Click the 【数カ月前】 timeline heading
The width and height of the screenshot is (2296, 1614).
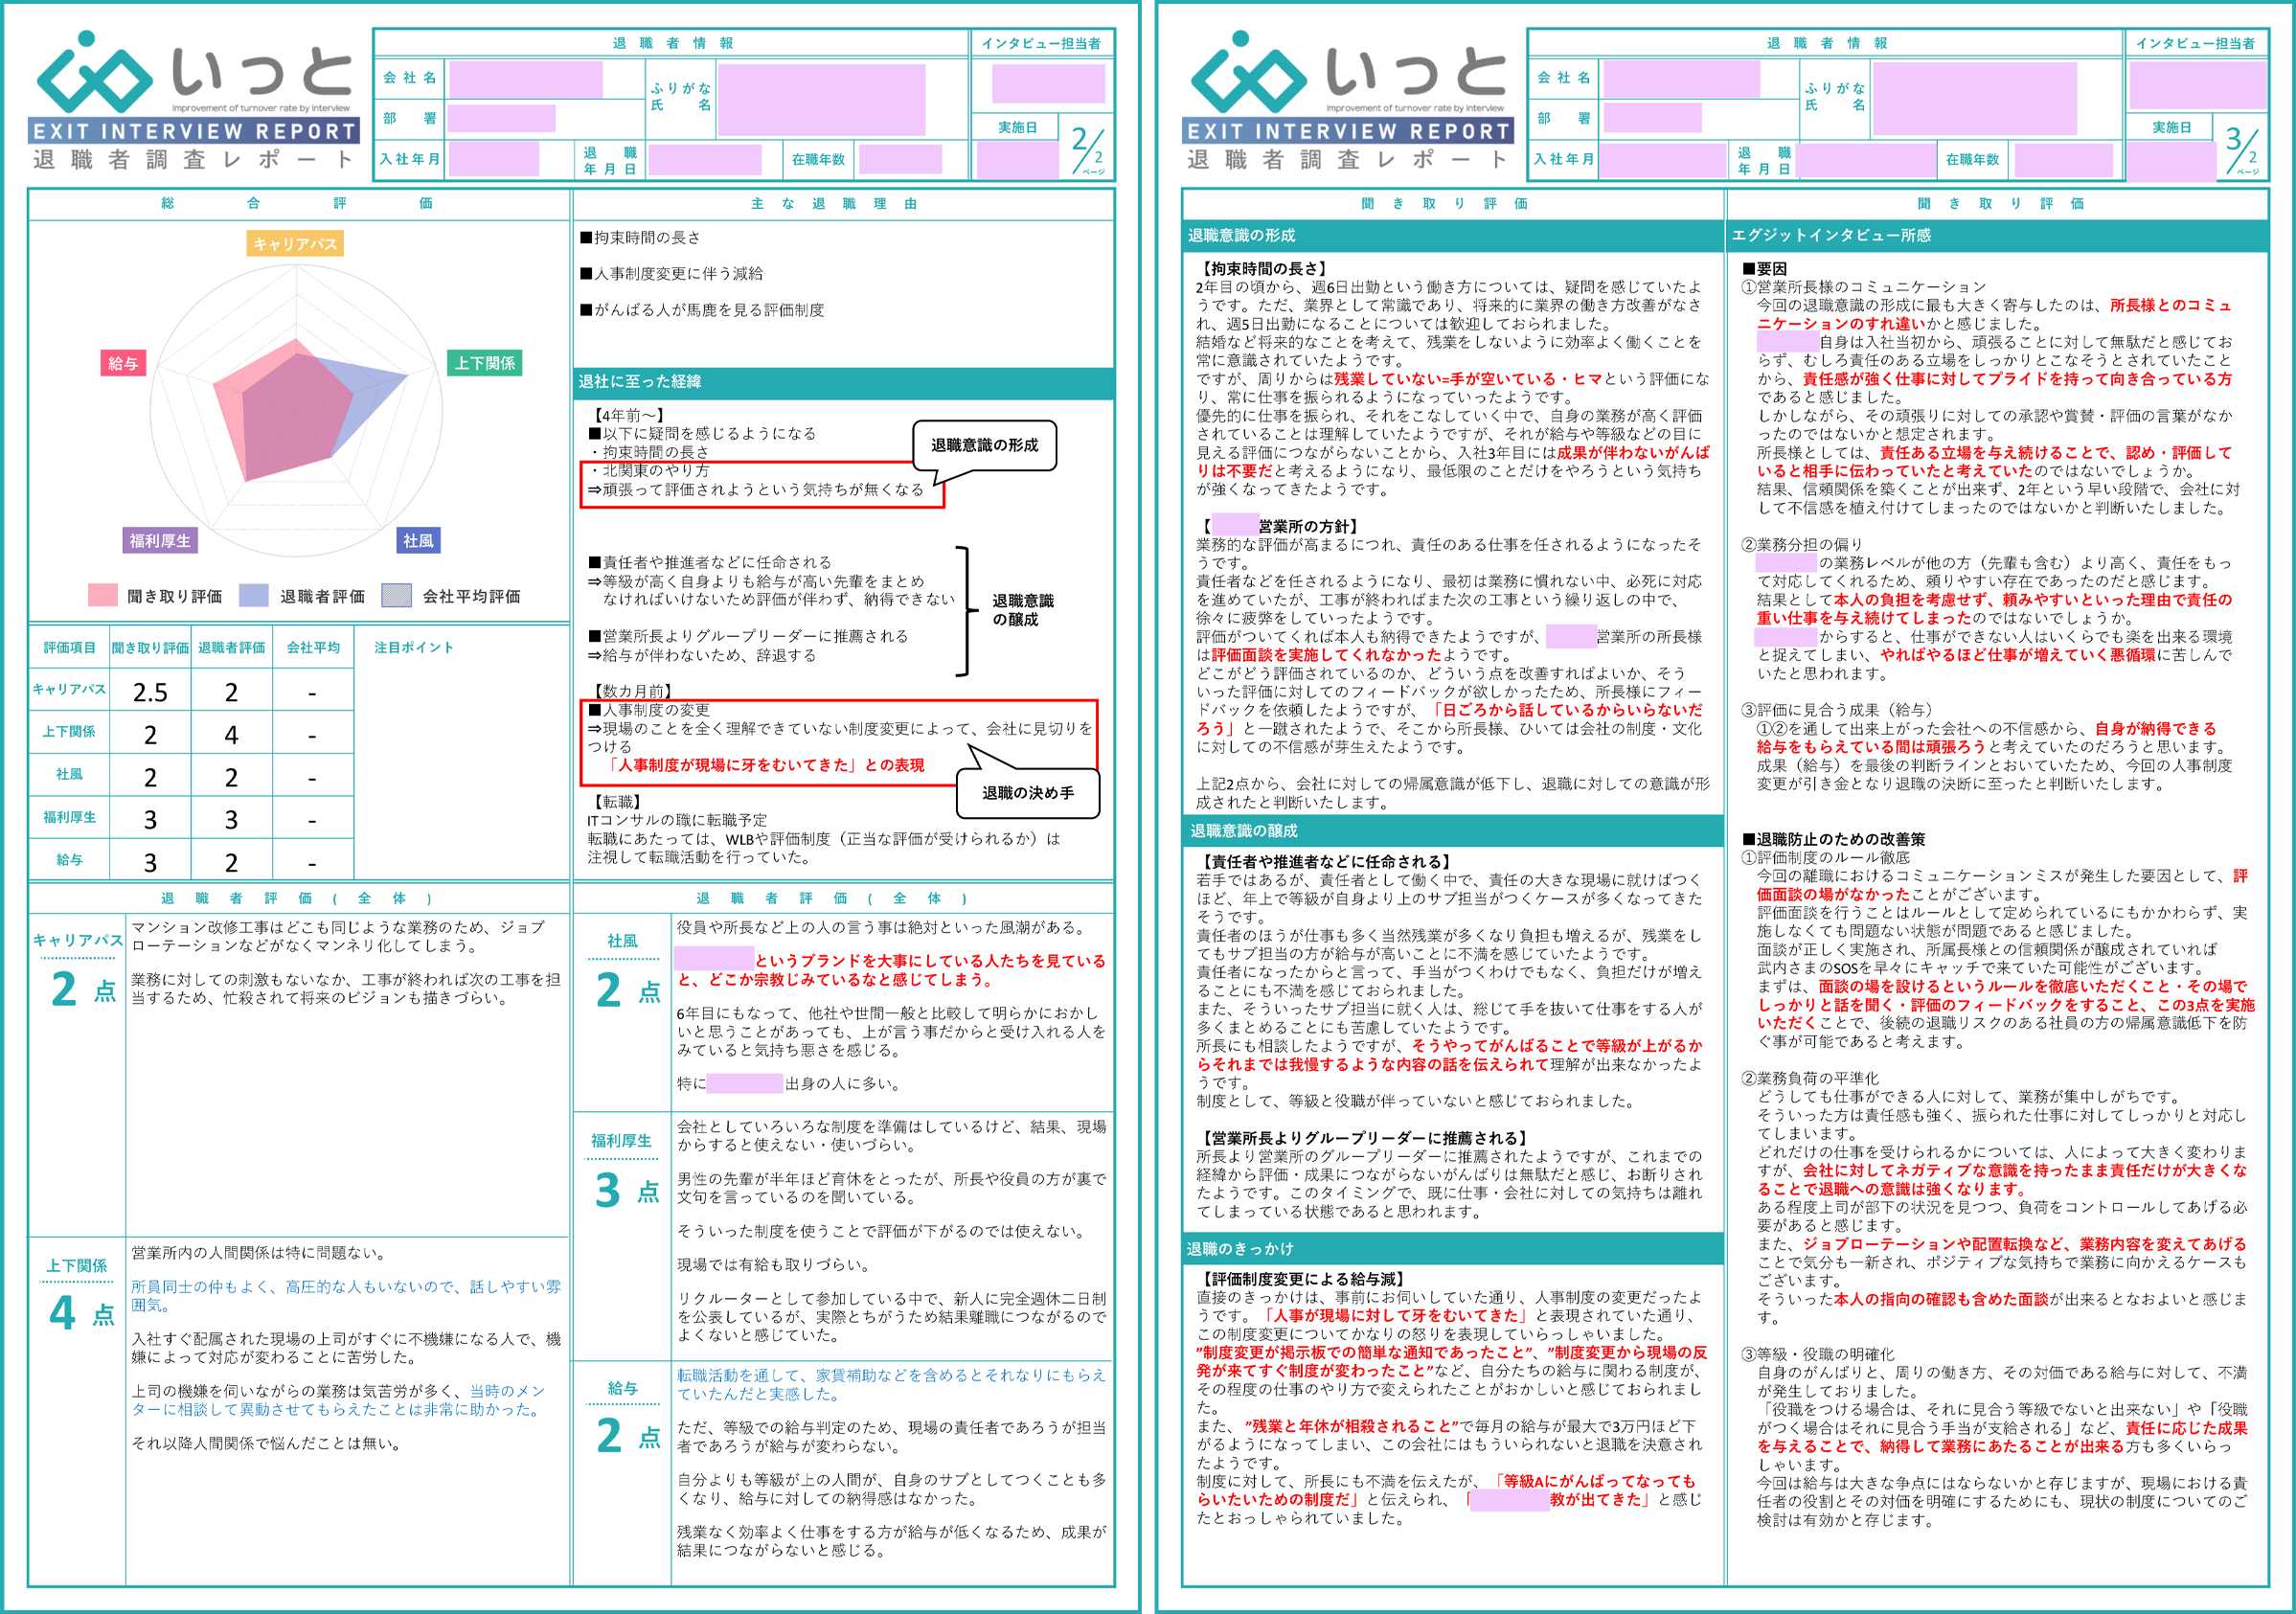[x=631, y=692]
